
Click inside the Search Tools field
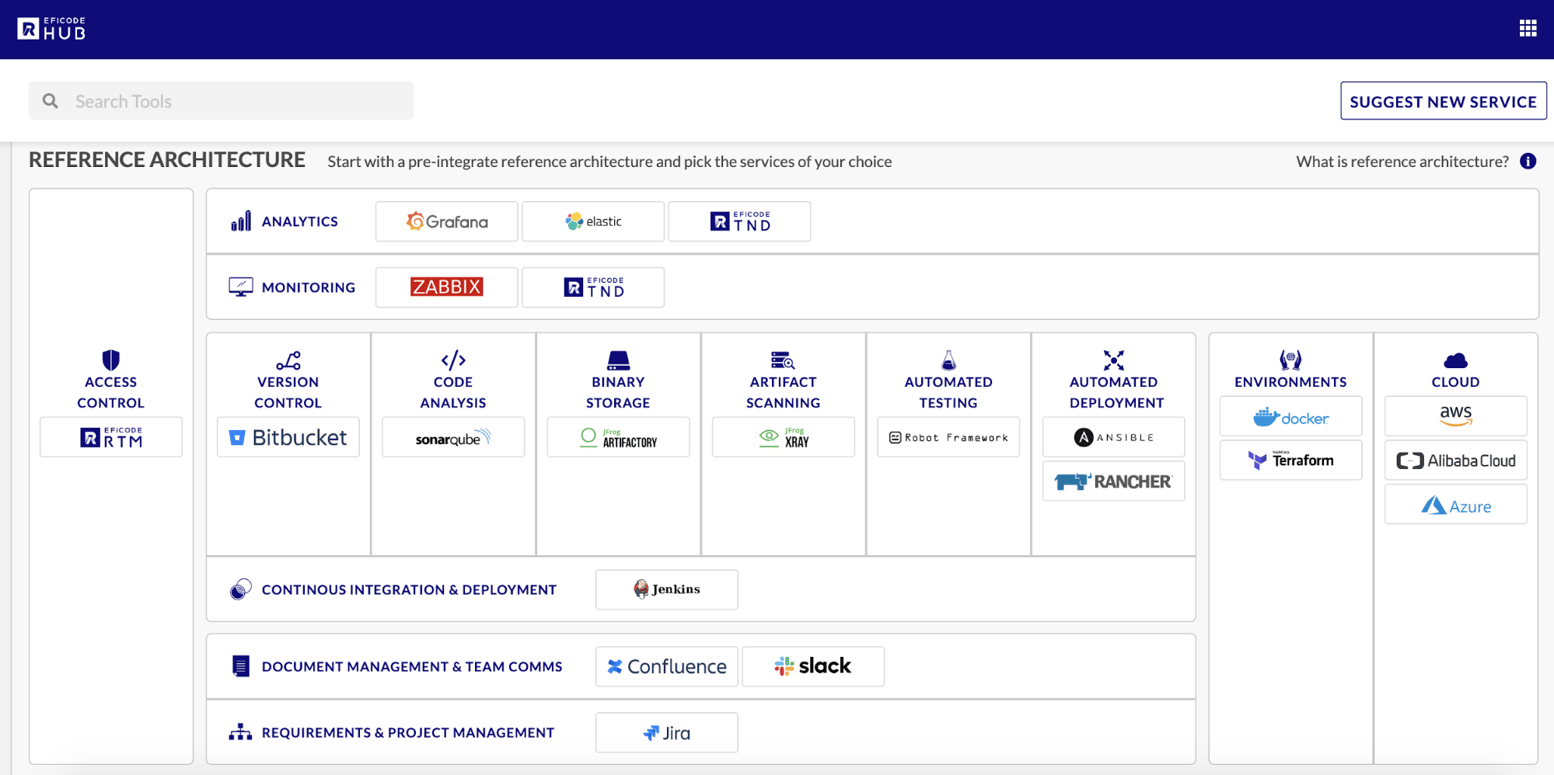[221, 100]
